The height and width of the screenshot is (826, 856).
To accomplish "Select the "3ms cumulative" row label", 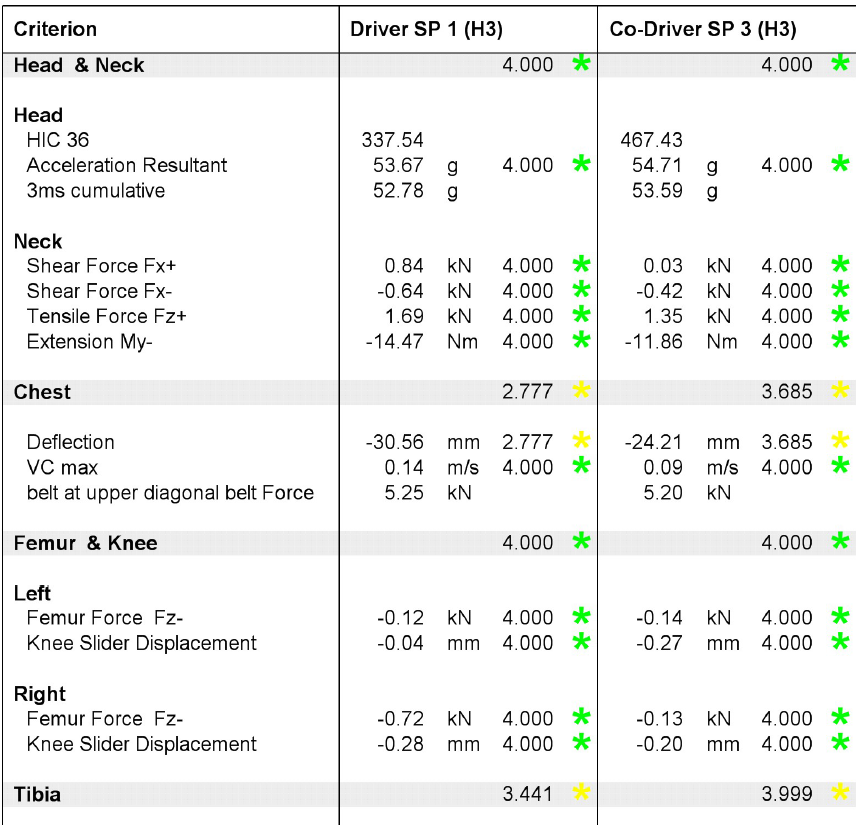I will pos(96,191).
